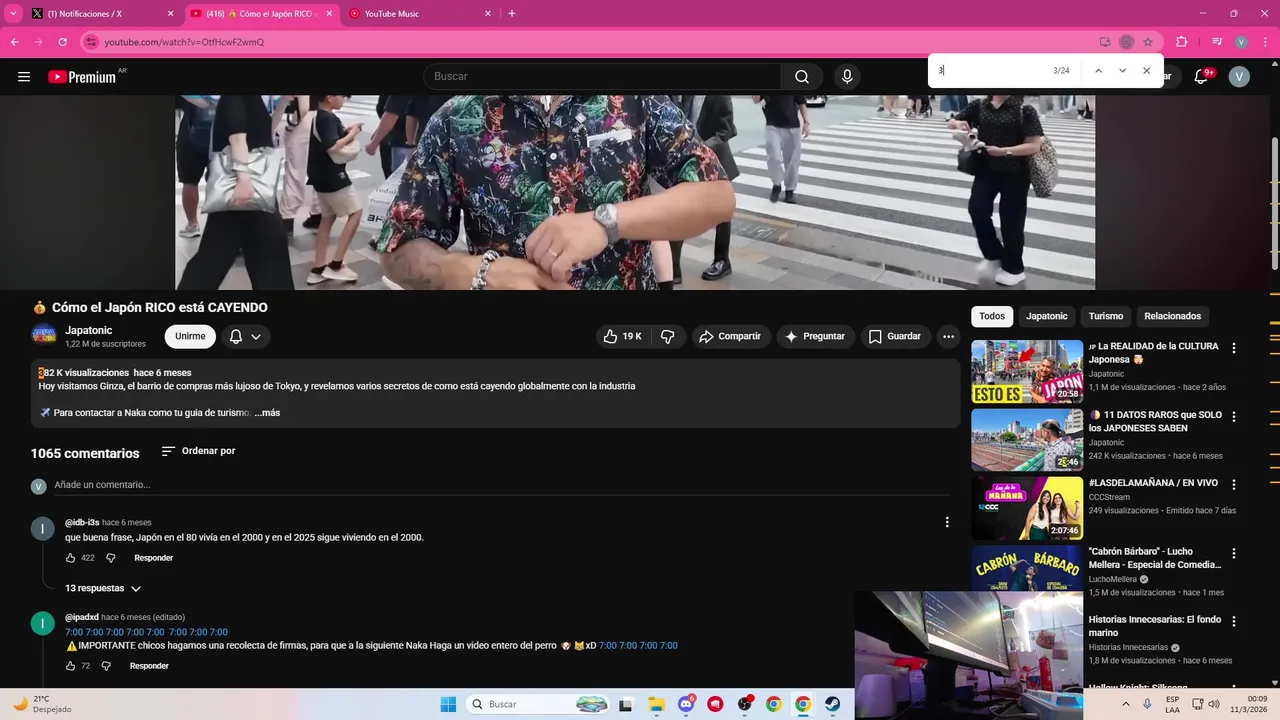The width and height of the screenshot is (1280, 720).
Task: Click in the find bar text field
Action: point(990,71)
